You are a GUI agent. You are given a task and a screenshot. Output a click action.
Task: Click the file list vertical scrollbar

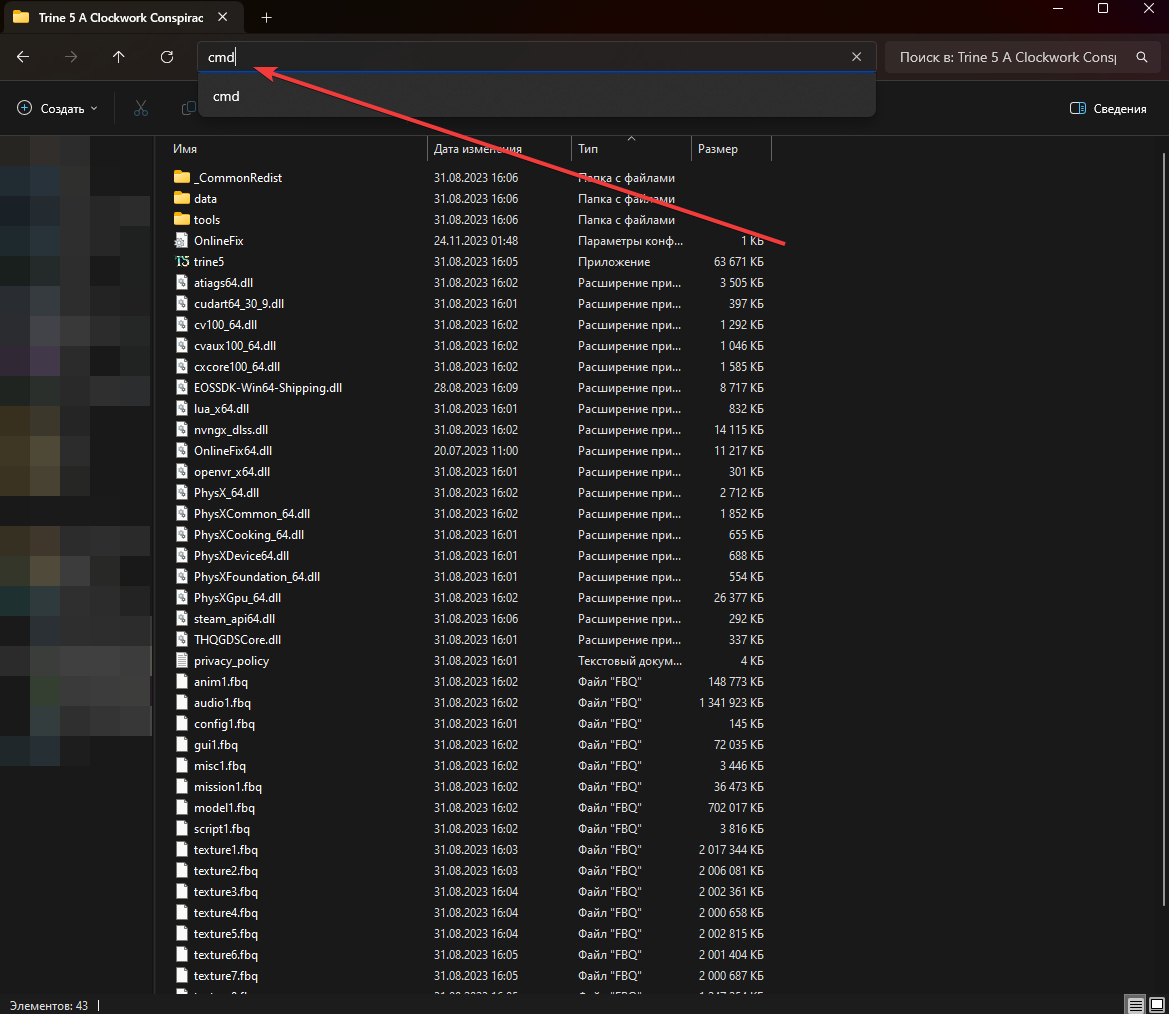pyautogui.click(x=1163, y=530)
